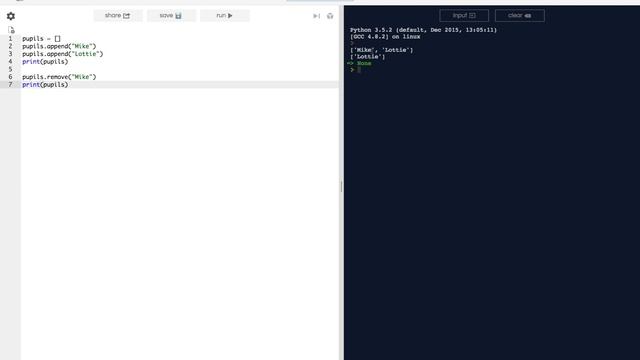
Task: Open the editor settings gear
Action: click(11, 16)
